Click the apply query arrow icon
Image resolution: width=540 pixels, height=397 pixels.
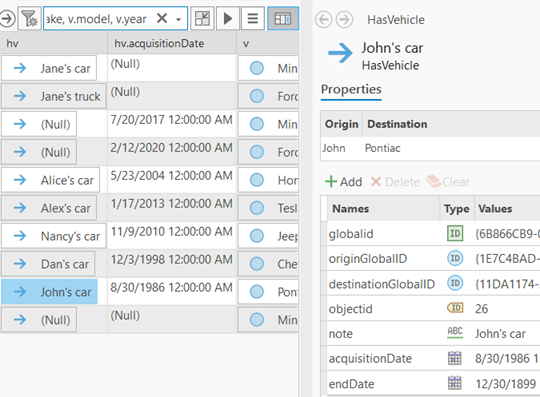pyautogui.click(x=7, y=18)
